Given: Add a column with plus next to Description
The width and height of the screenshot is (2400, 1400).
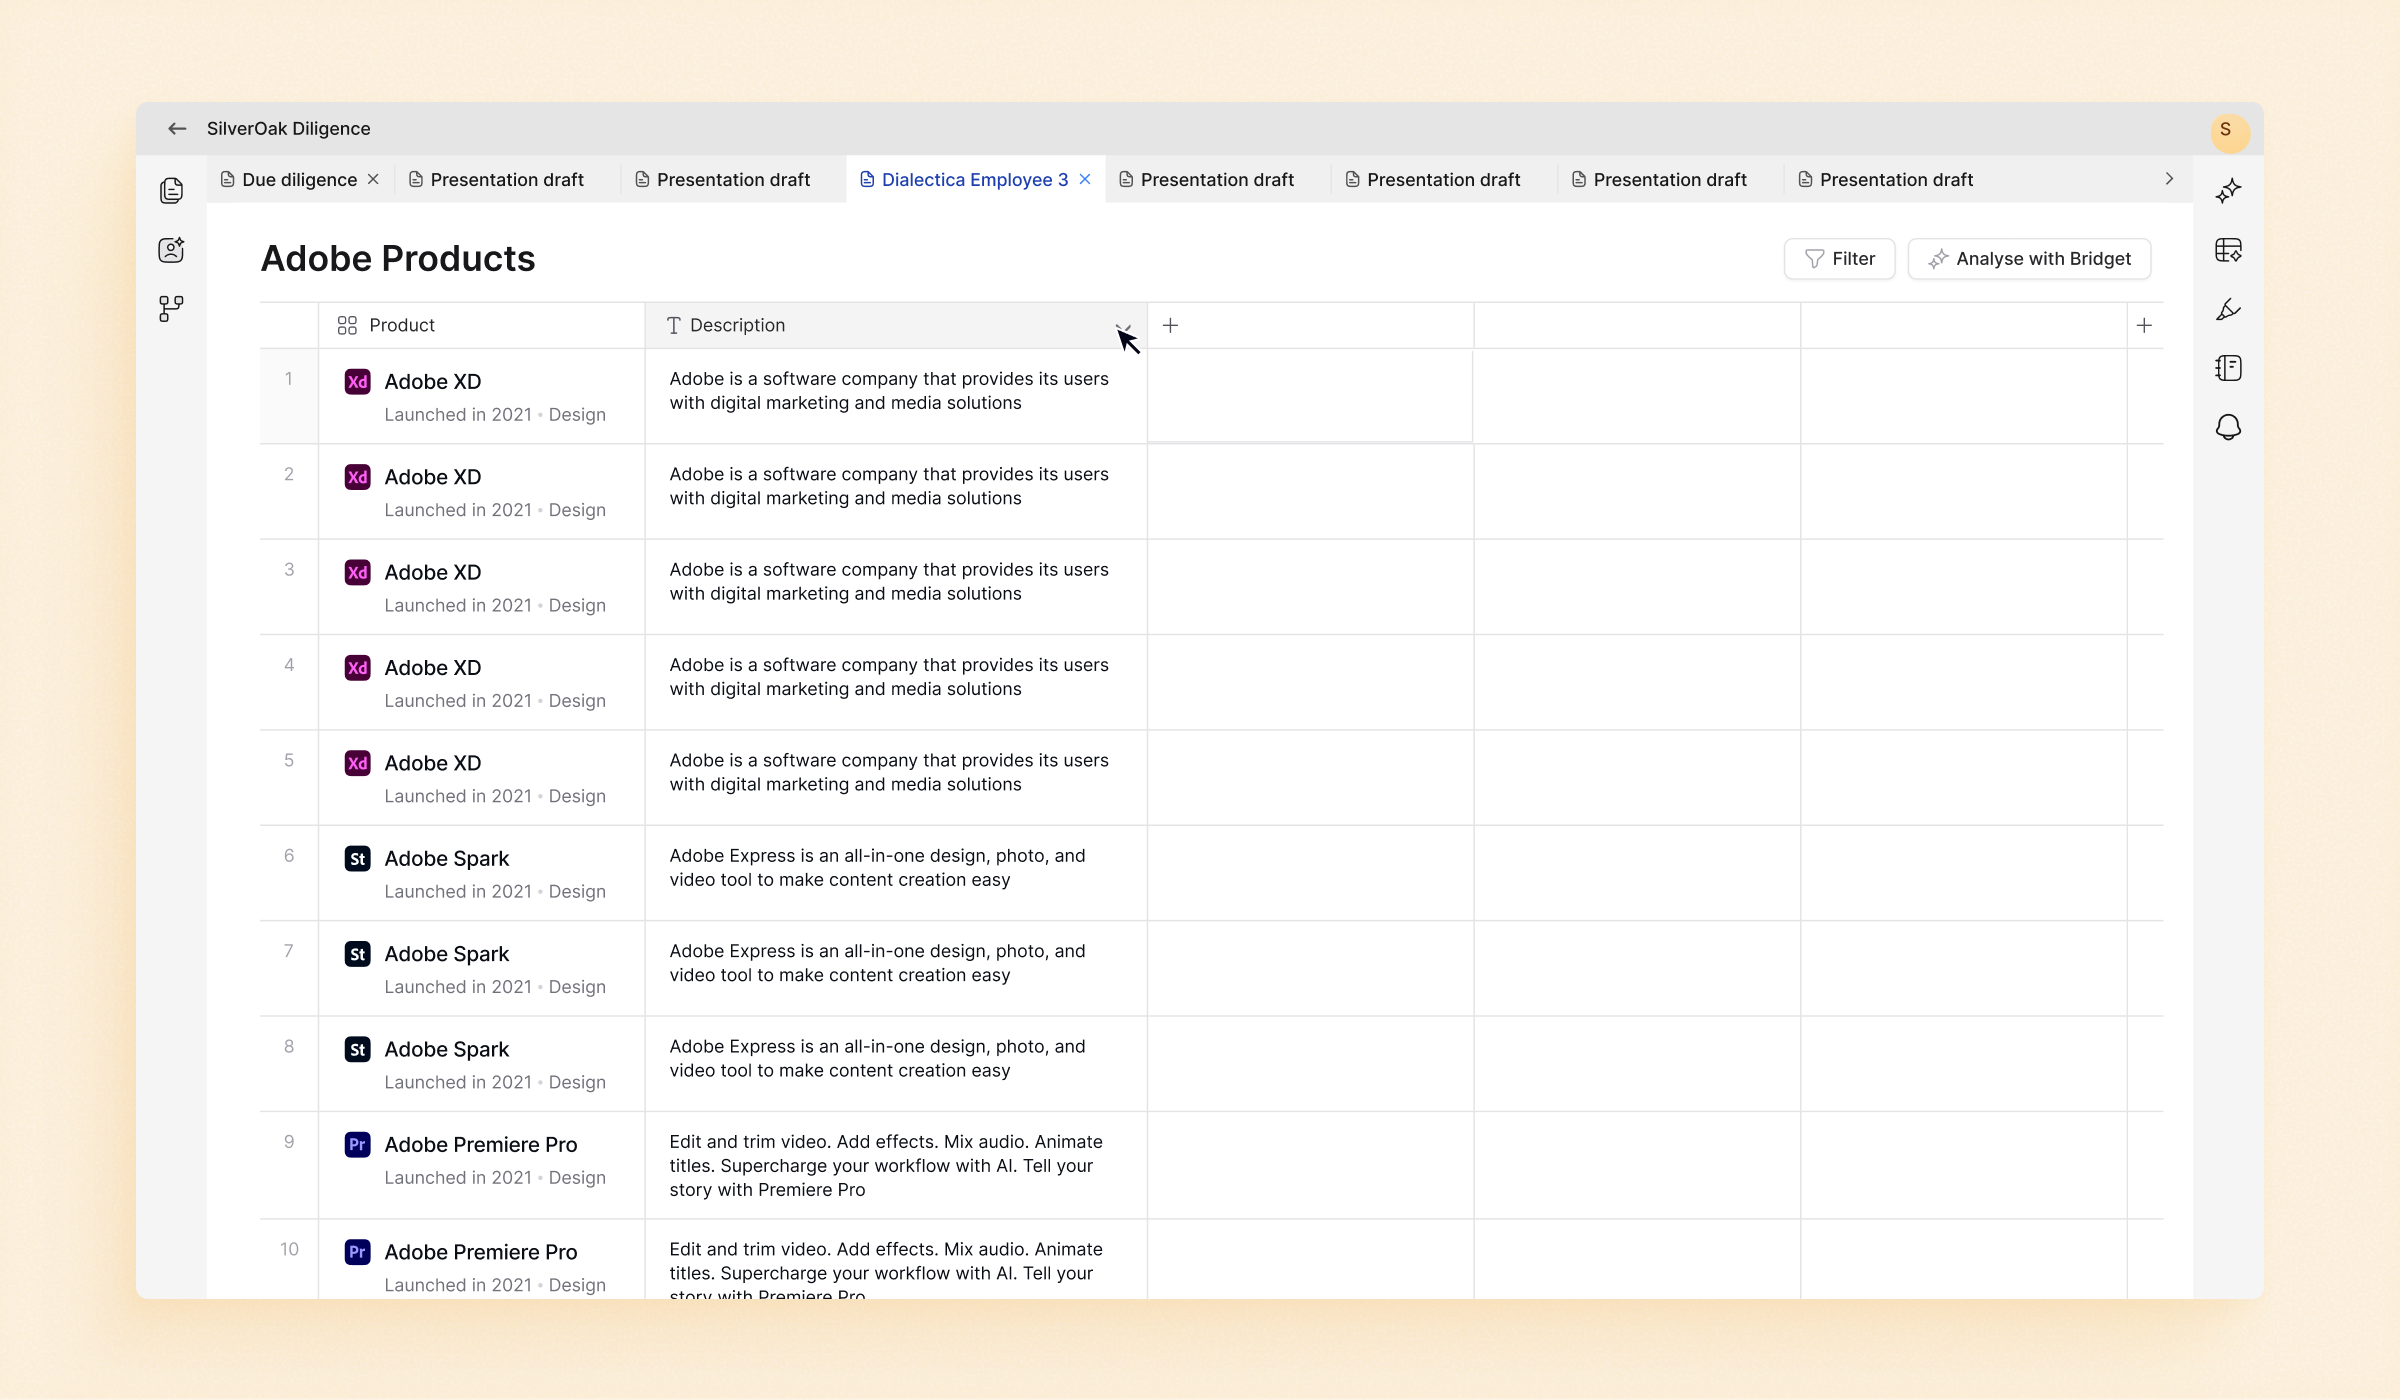Looking at the screenshot, I should (1170, 325).
